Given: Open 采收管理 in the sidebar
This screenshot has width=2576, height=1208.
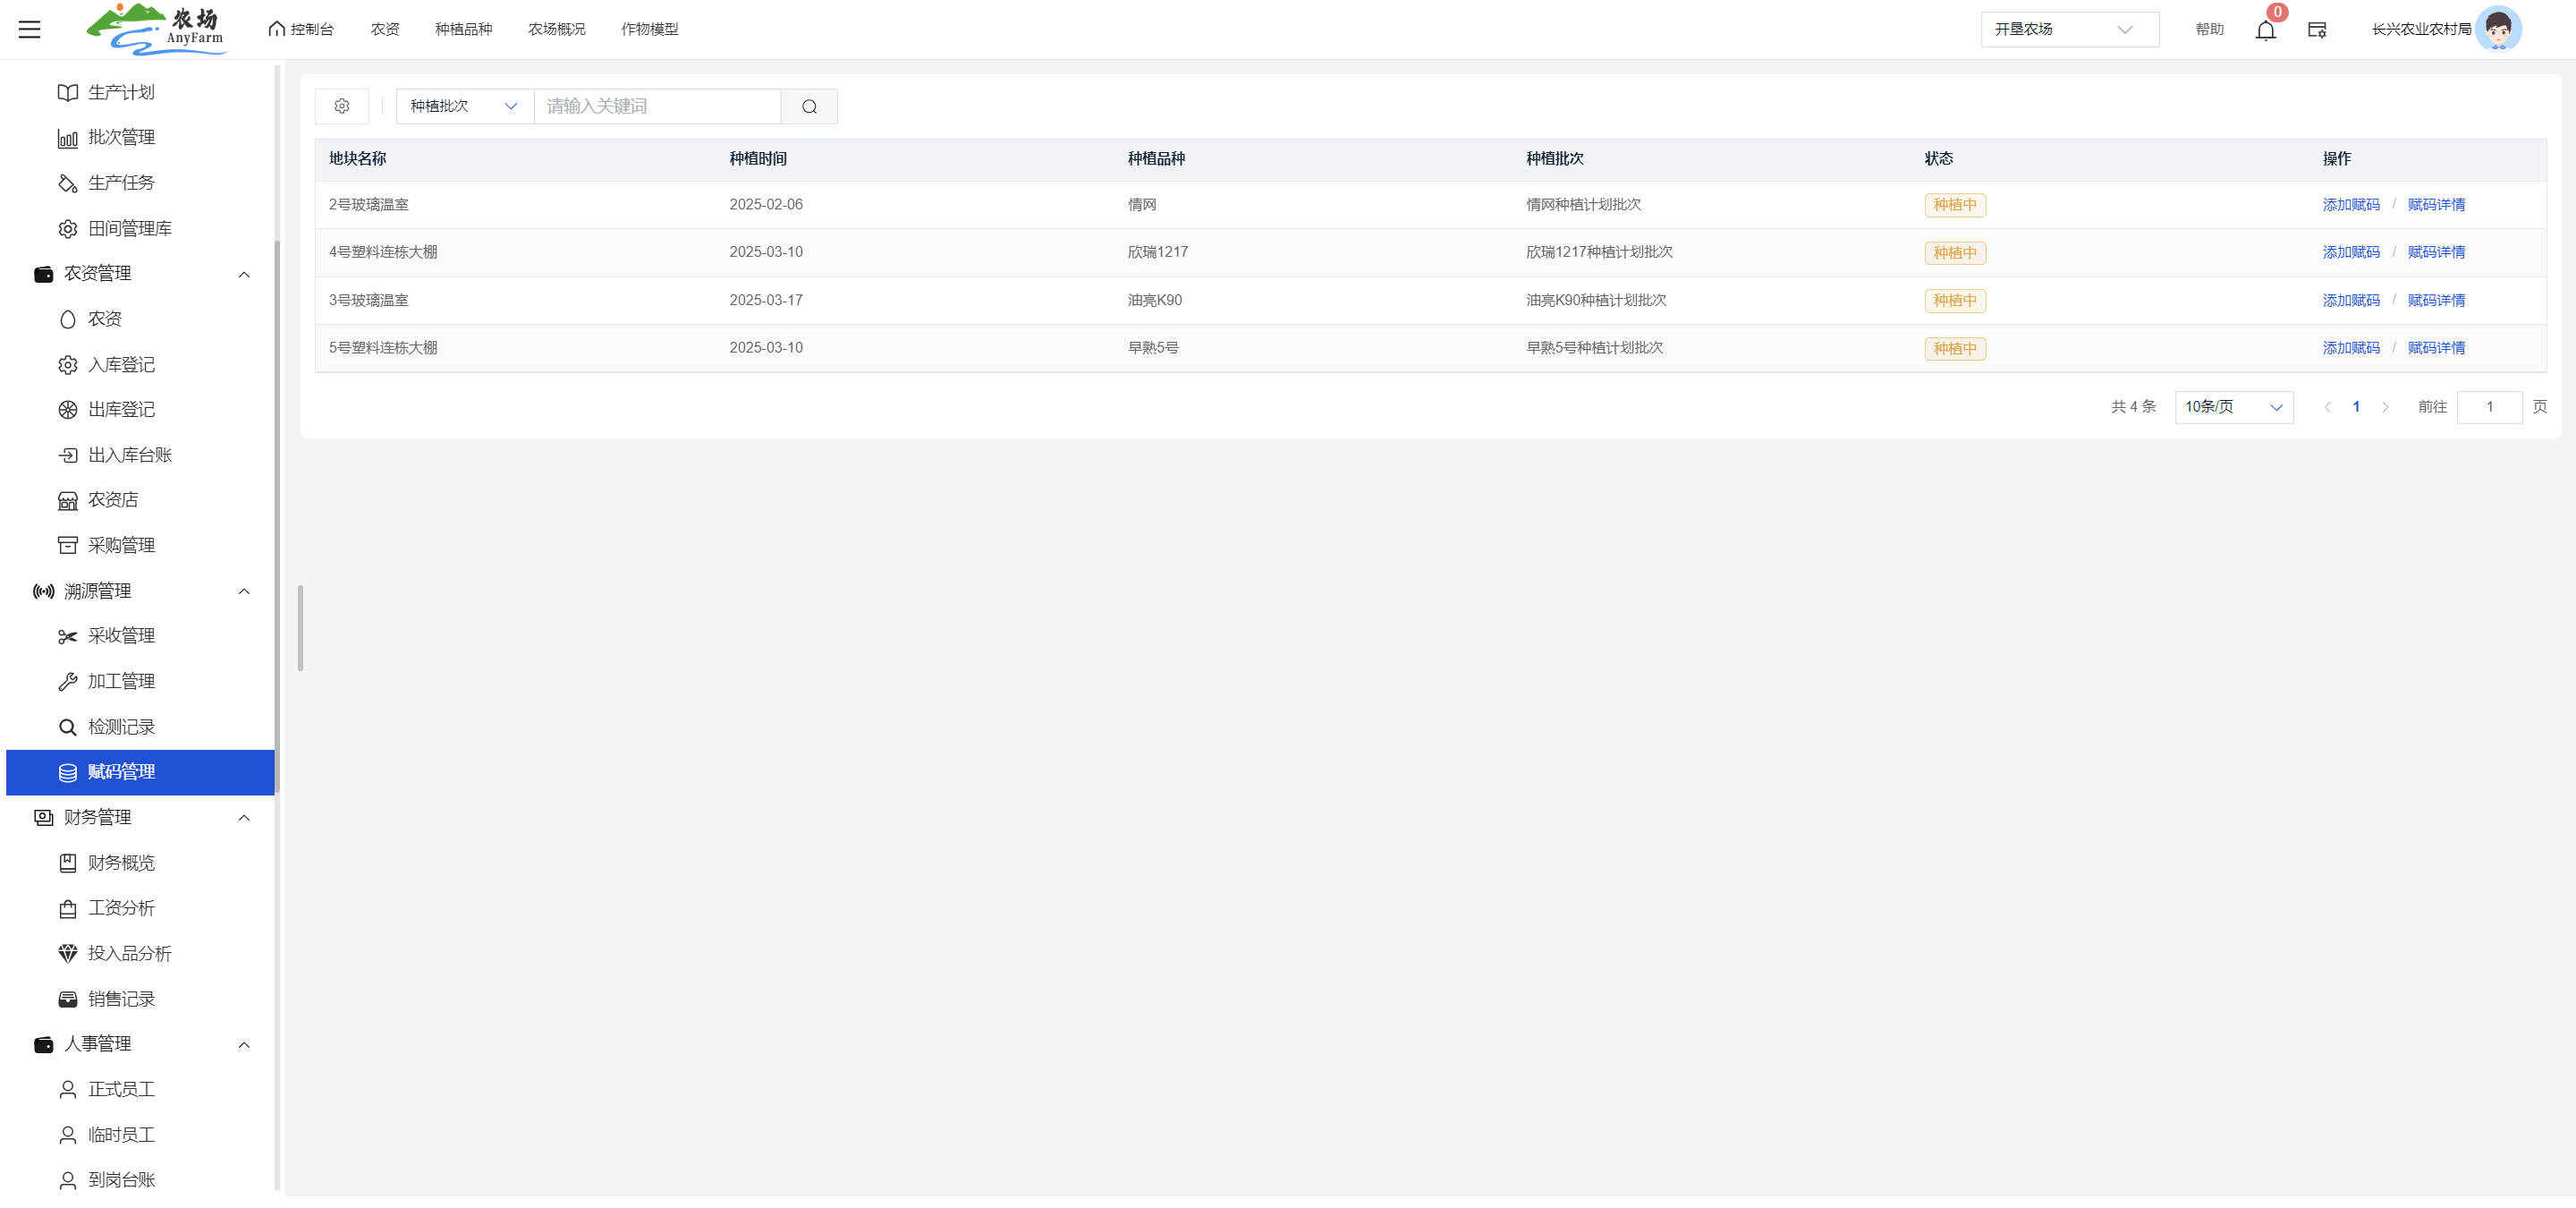Looking at the screenshot, I should pos(121,636).
